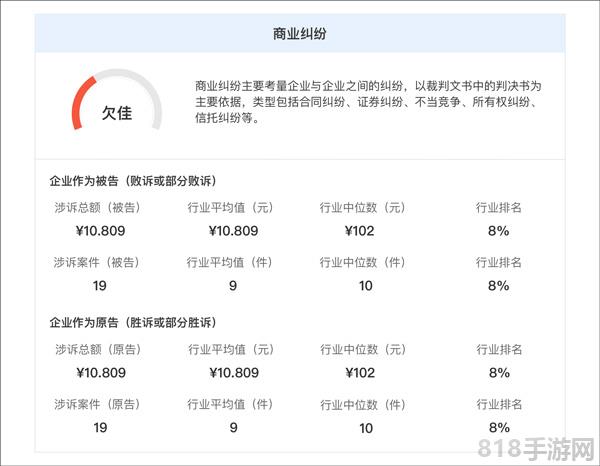Click 涉诉总额（被告）label
Image resolution: width=600 pixels, height=466 pixels.
97,207
